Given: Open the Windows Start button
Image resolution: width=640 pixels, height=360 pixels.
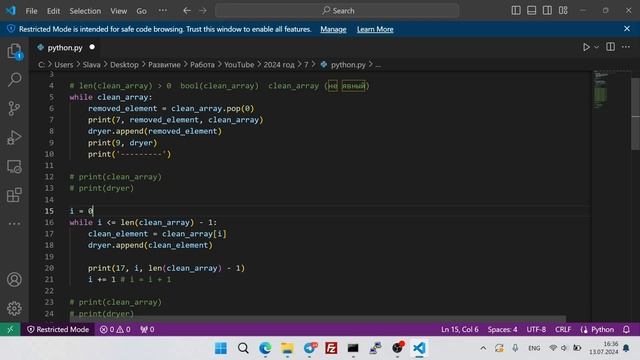Looking at the screenshot, I should tap(221, 348).
